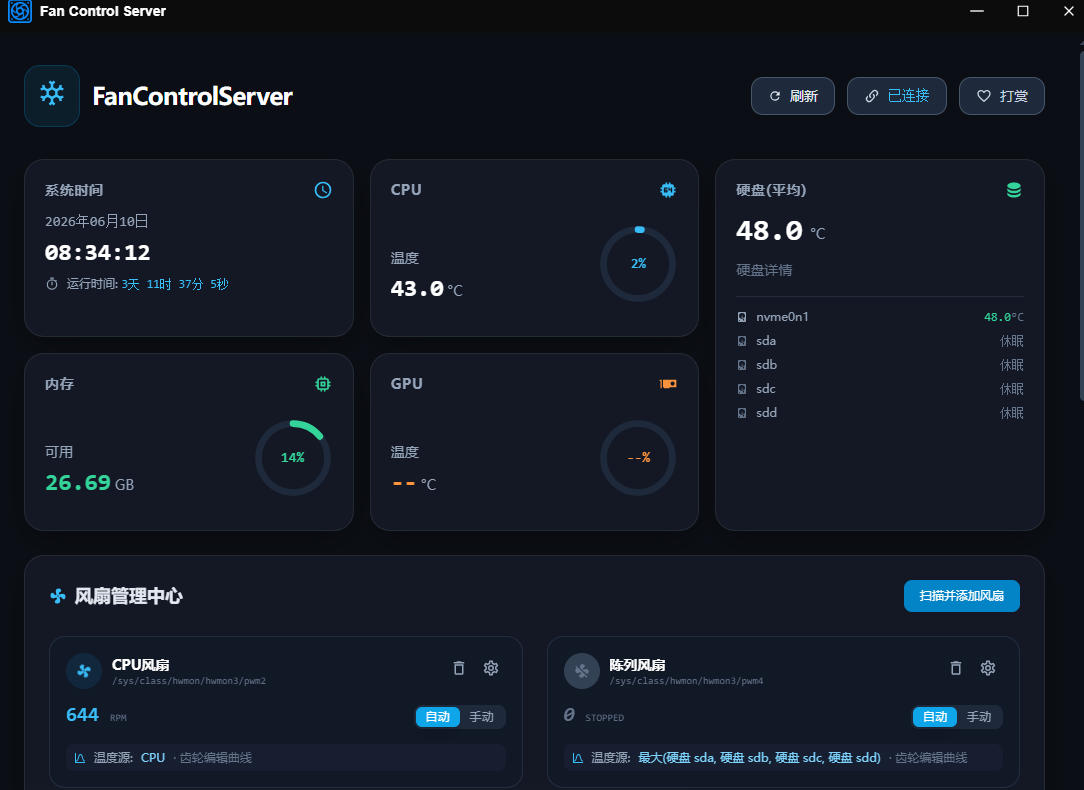Click the sdd 休眠 status

point(1011,413)
